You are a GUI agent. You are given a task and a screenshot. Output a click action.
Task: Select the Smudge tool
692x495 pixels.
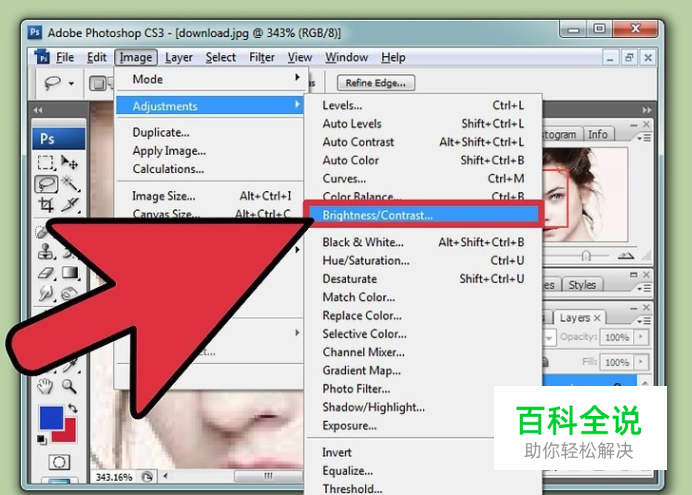click(45, 293)
